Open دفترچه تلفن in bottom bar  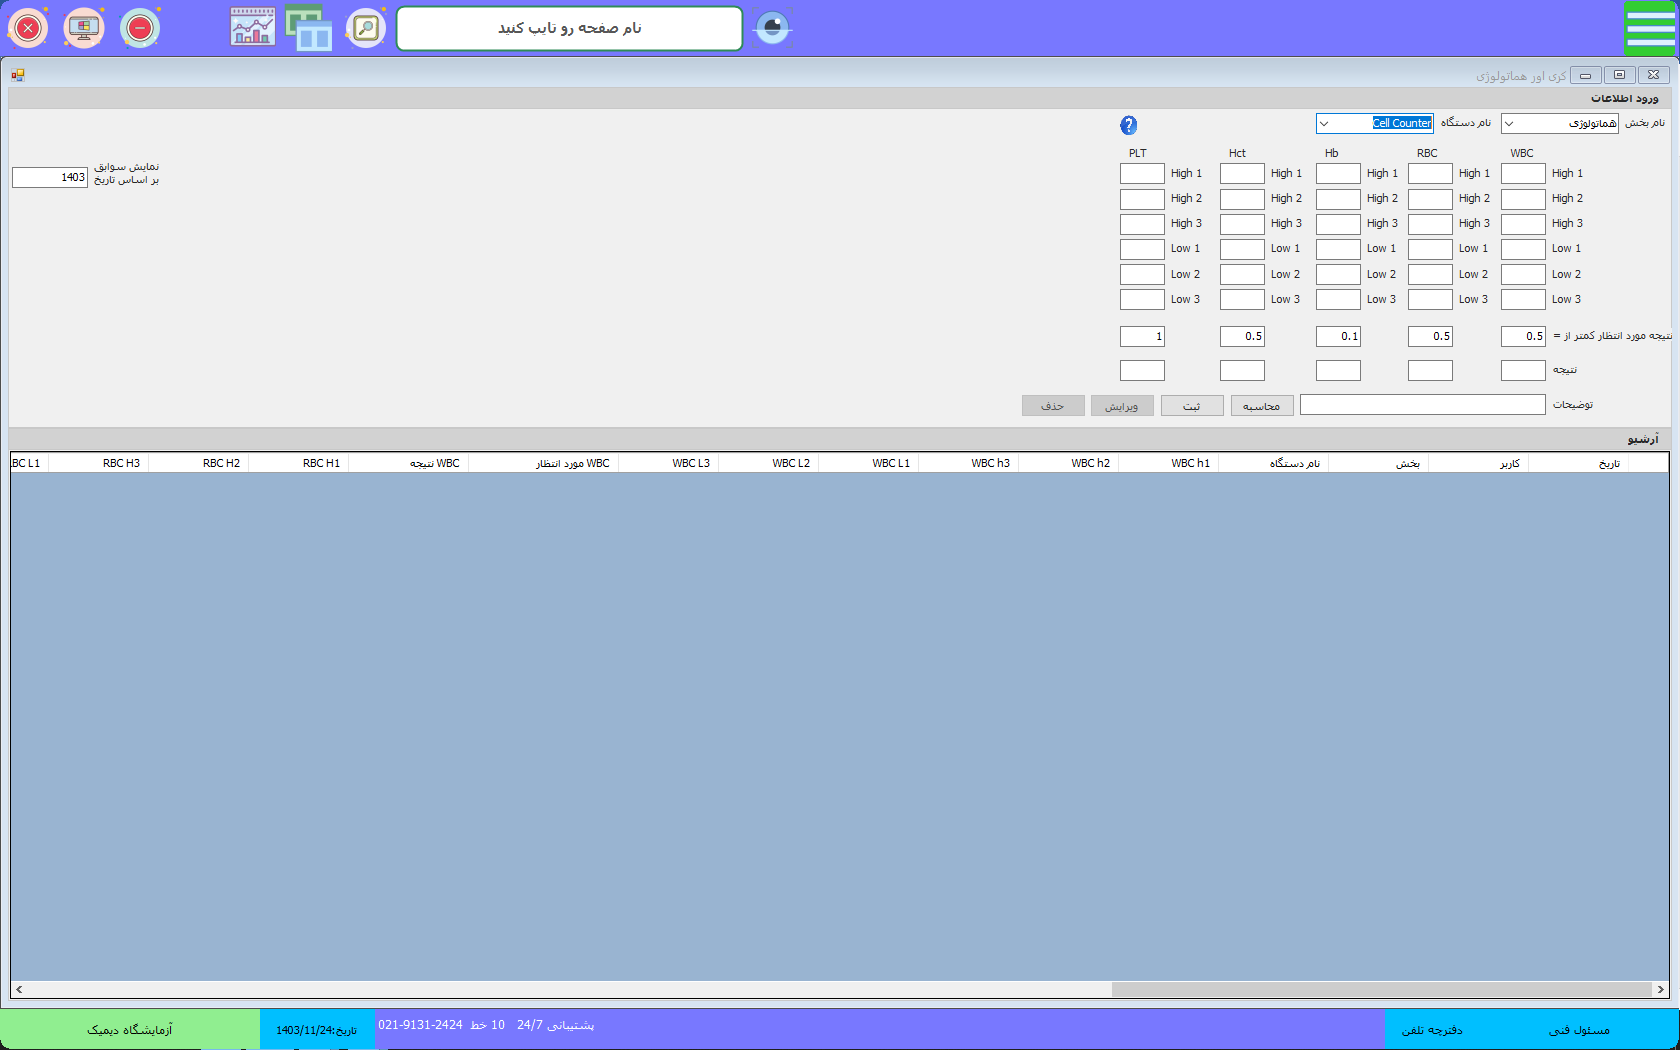[1431, 1030]
